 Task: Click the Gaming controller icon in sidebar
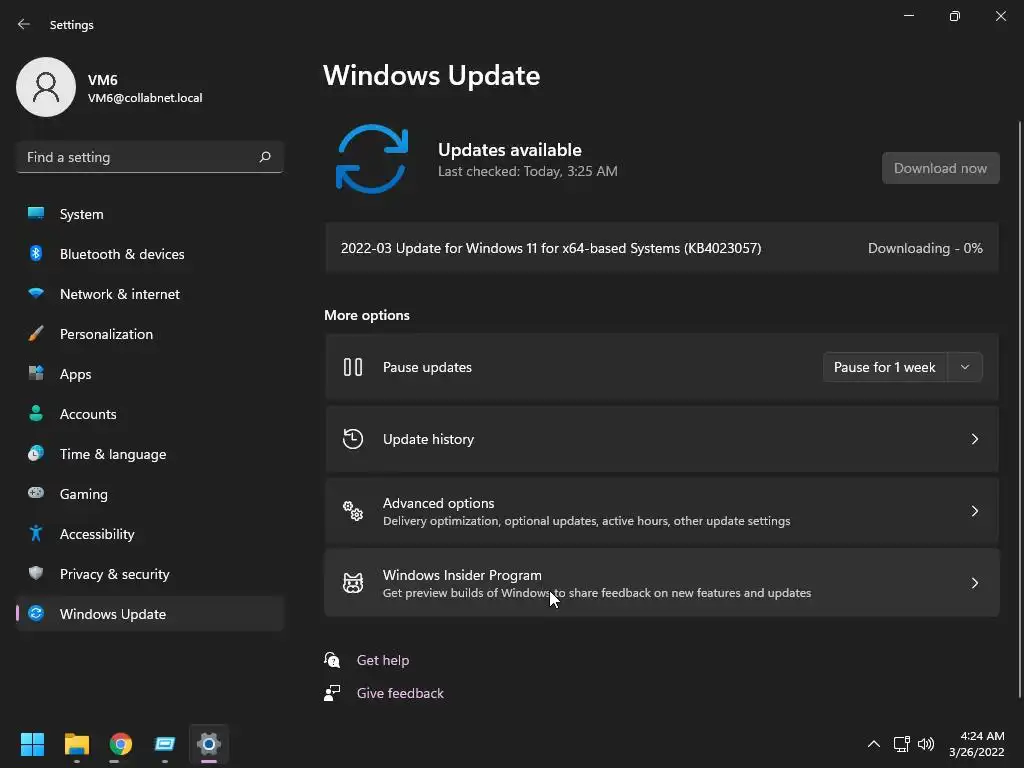tap(36, 493)
